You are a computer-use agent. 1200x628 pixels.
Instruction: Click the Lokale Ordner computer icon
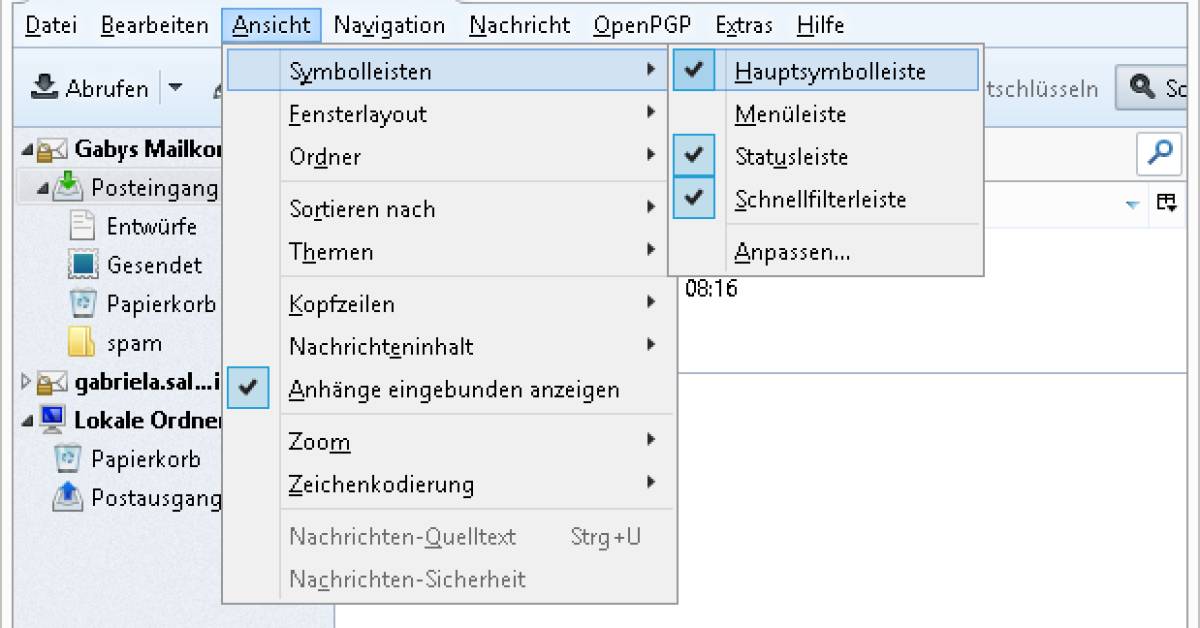coord(54,421)
